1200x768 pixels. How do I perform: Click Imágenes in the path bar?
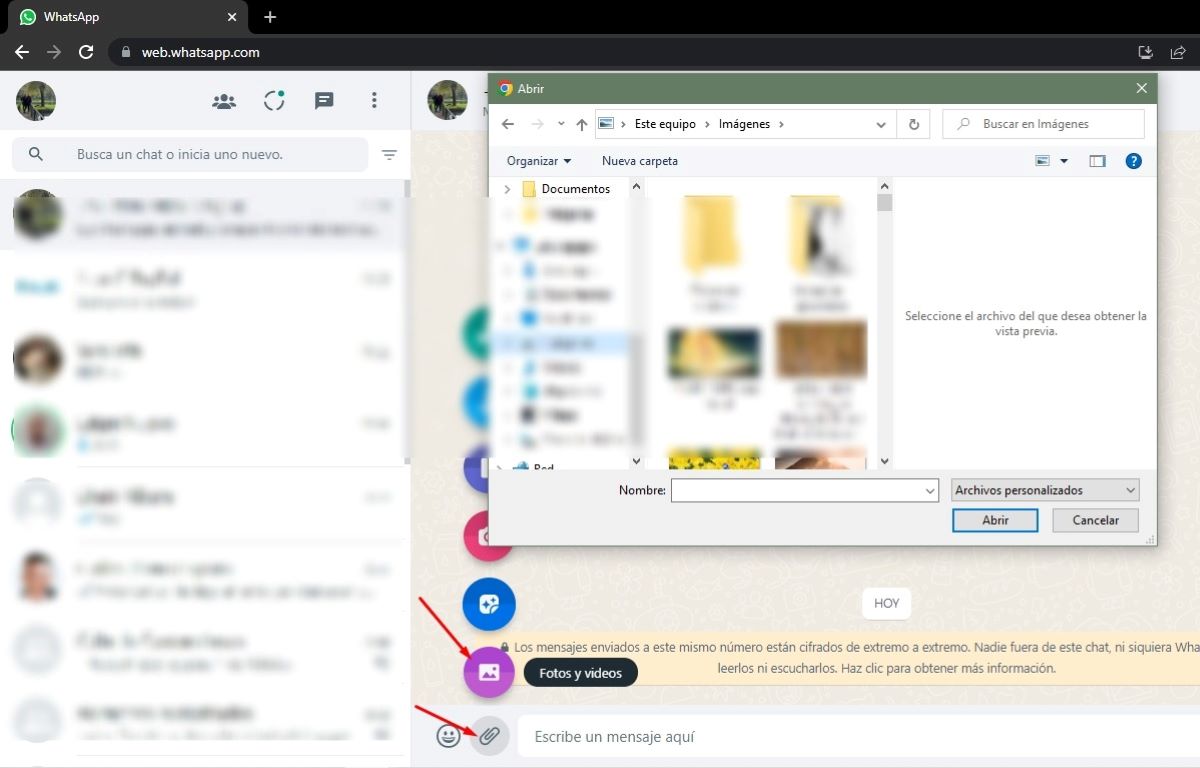745,124
